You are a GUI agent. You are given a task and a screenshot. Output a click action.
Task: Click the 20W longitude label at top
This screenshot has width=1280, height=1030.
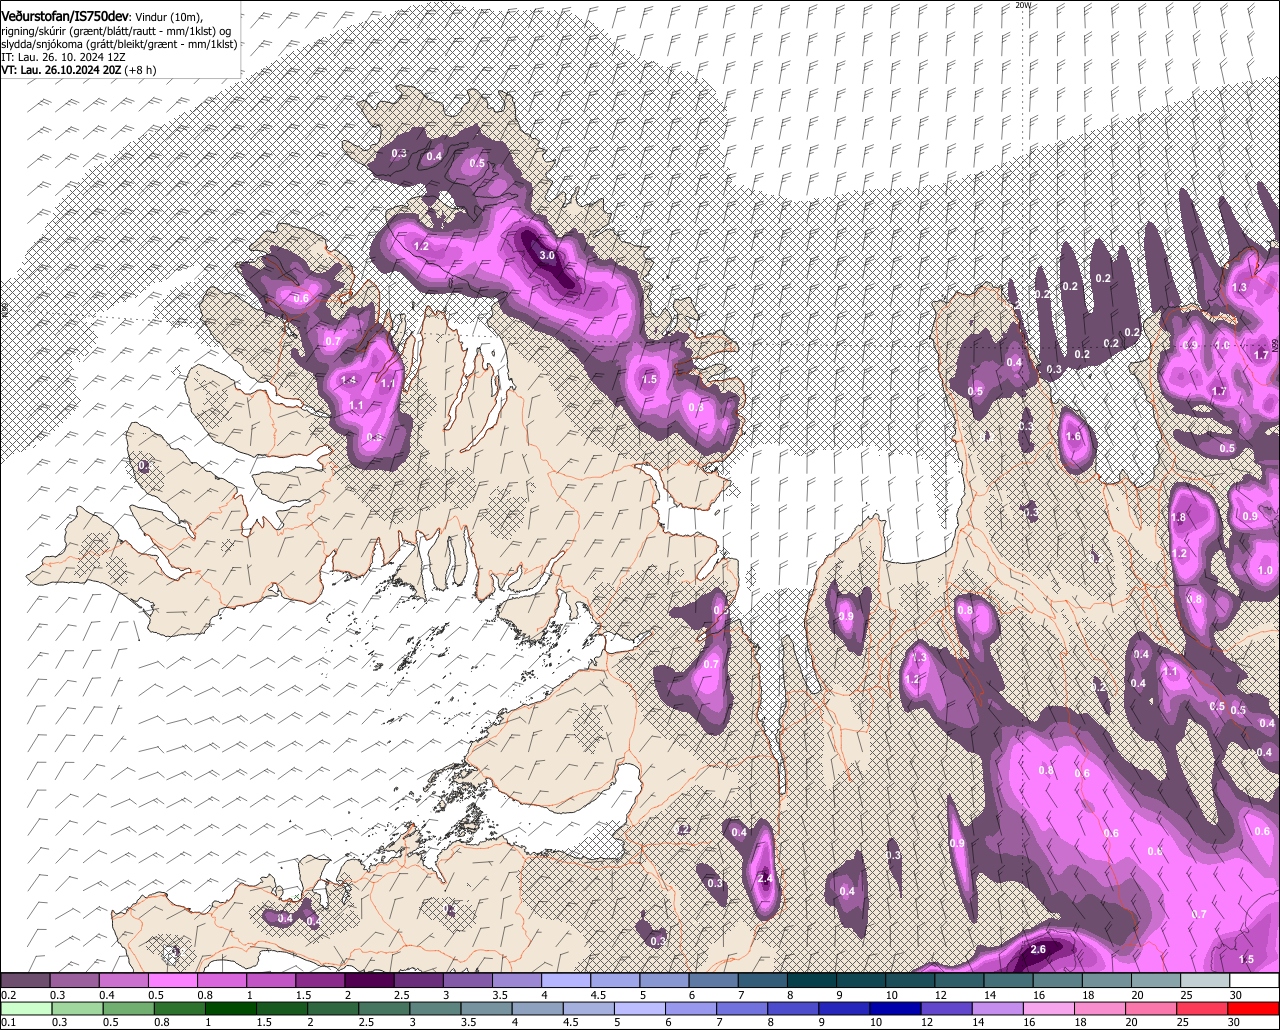[x=1022, y=5]
